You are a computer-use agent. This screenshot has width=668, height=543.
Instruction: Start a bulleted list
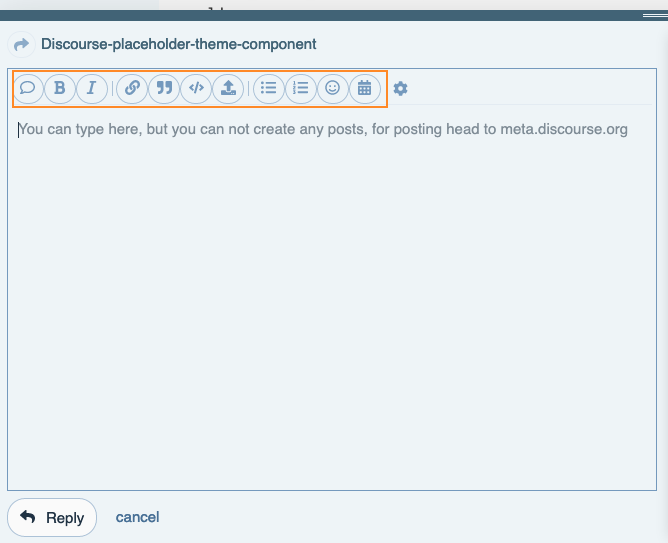click(x=268, y=88)
